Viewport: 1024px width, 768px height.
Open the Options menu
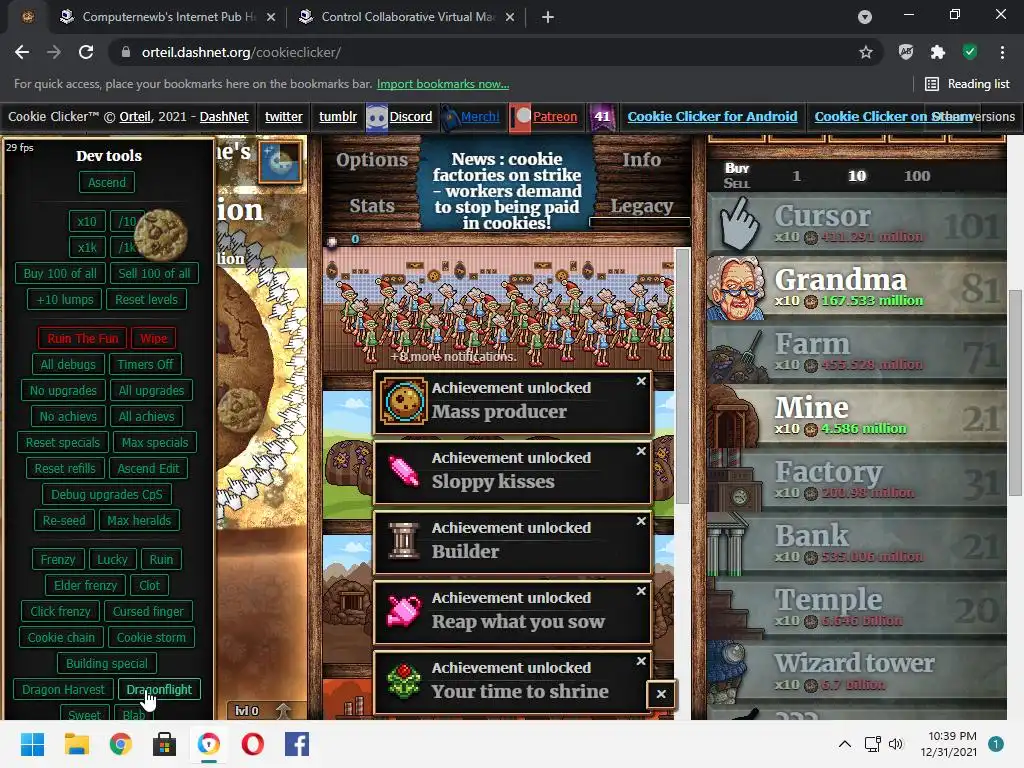[x=372, y=160]
